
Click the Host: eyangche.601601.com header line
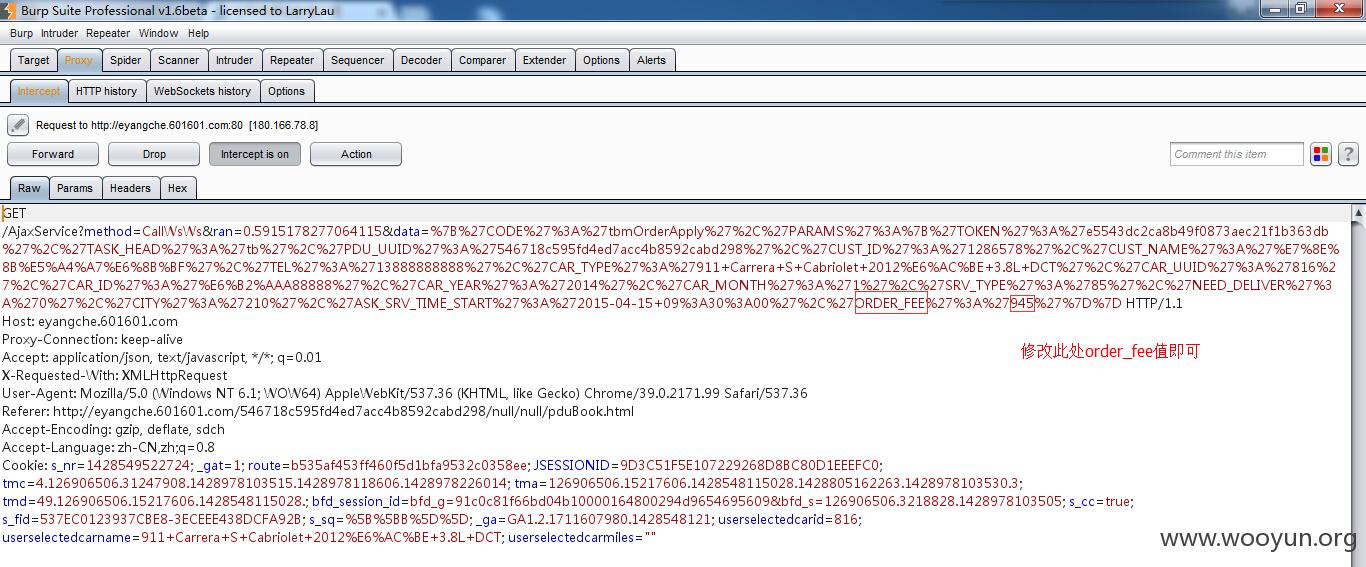[x=90, y=321]
